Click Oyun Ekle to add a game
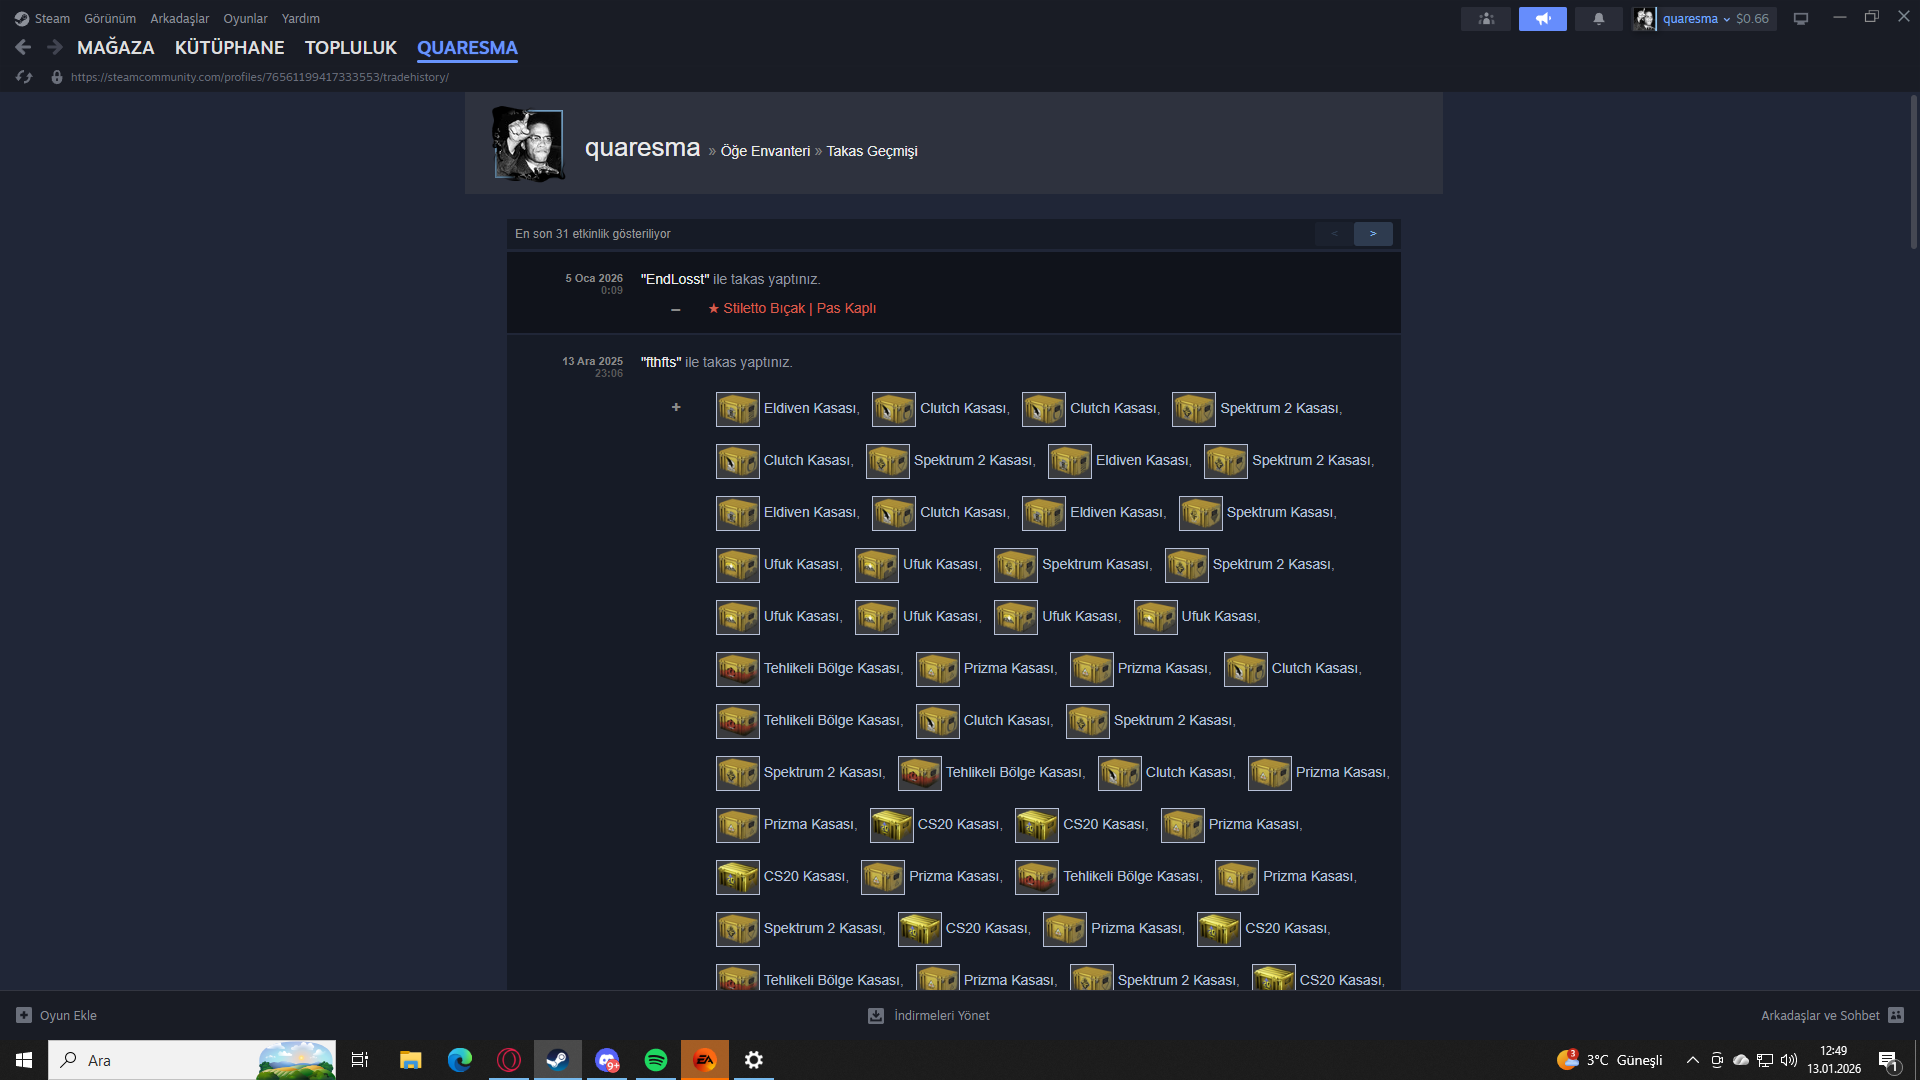Screen dimensions: 1920x1080 click(x=57, y=1015)
